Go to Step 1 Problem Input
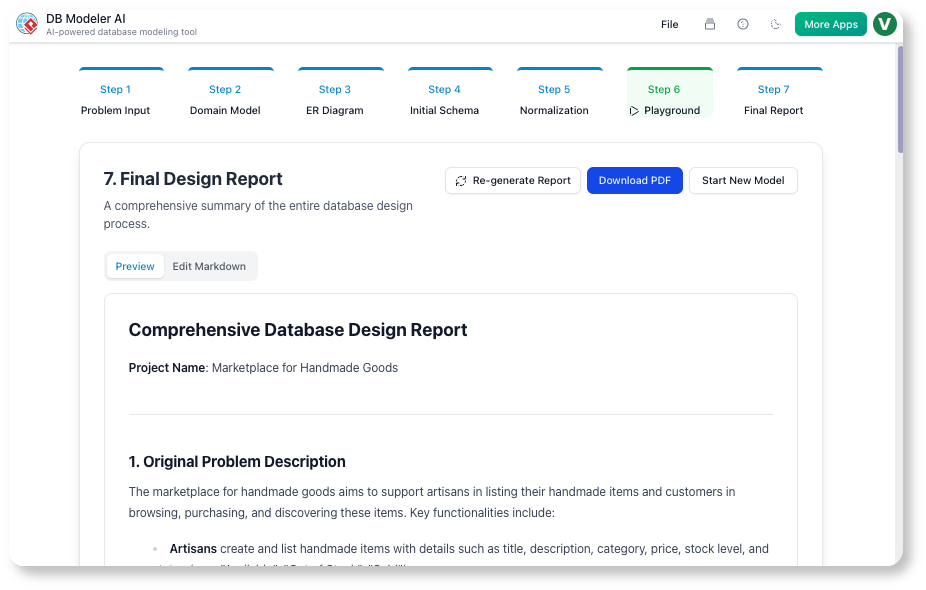The width and height of the screenshot is (926, 590). pyautogui.click(x=115, y=99)
